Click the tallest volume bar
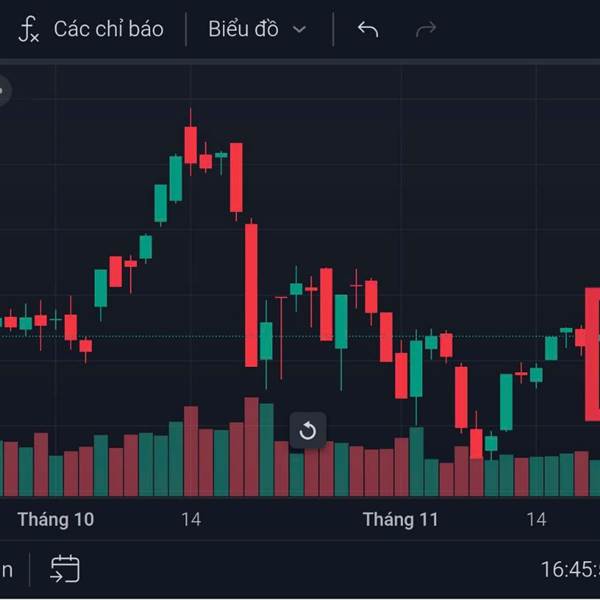600x600 pixels. pos(251,447)
